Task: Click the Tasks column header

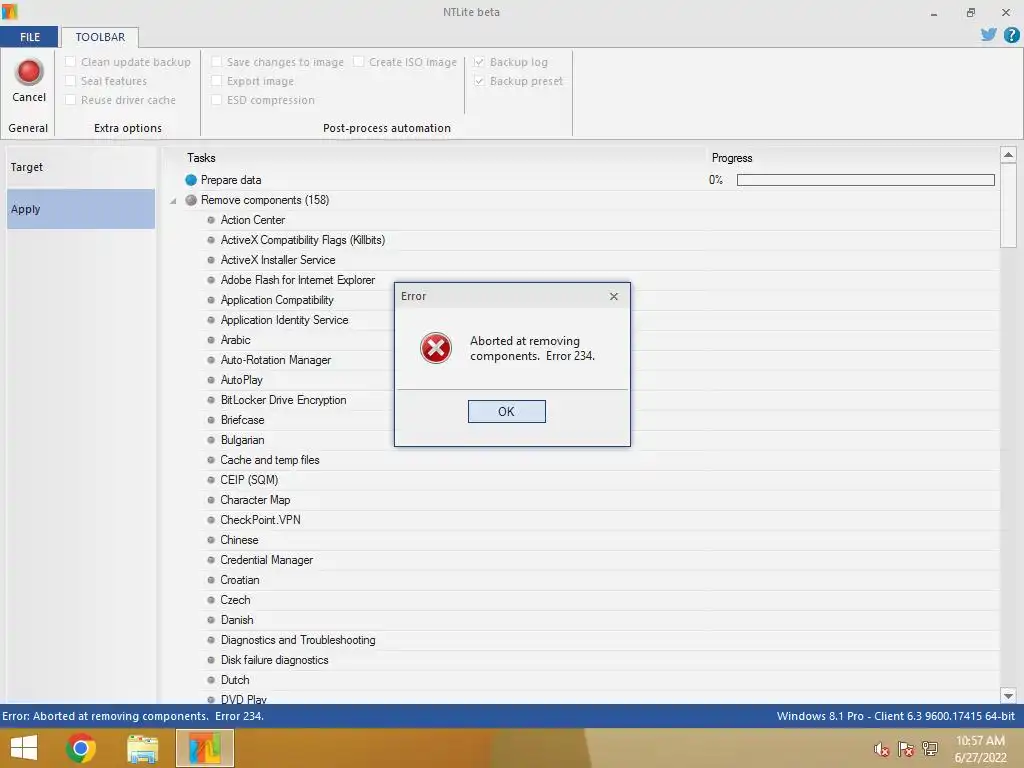Action: pos(201,158)
